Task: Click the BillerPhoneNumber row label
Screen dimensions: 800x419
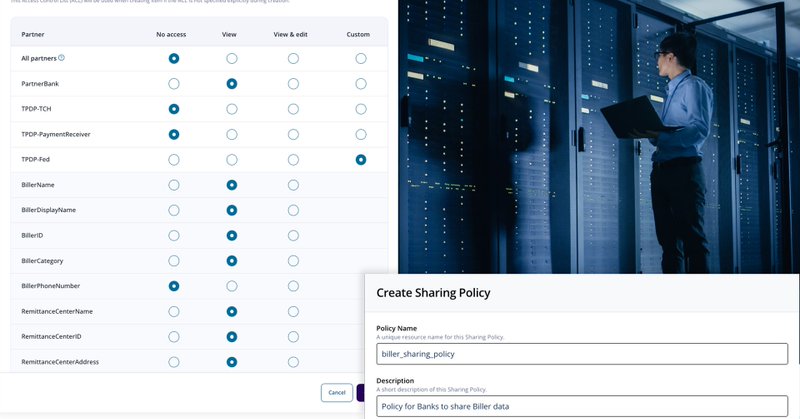Action: (51, 286)
